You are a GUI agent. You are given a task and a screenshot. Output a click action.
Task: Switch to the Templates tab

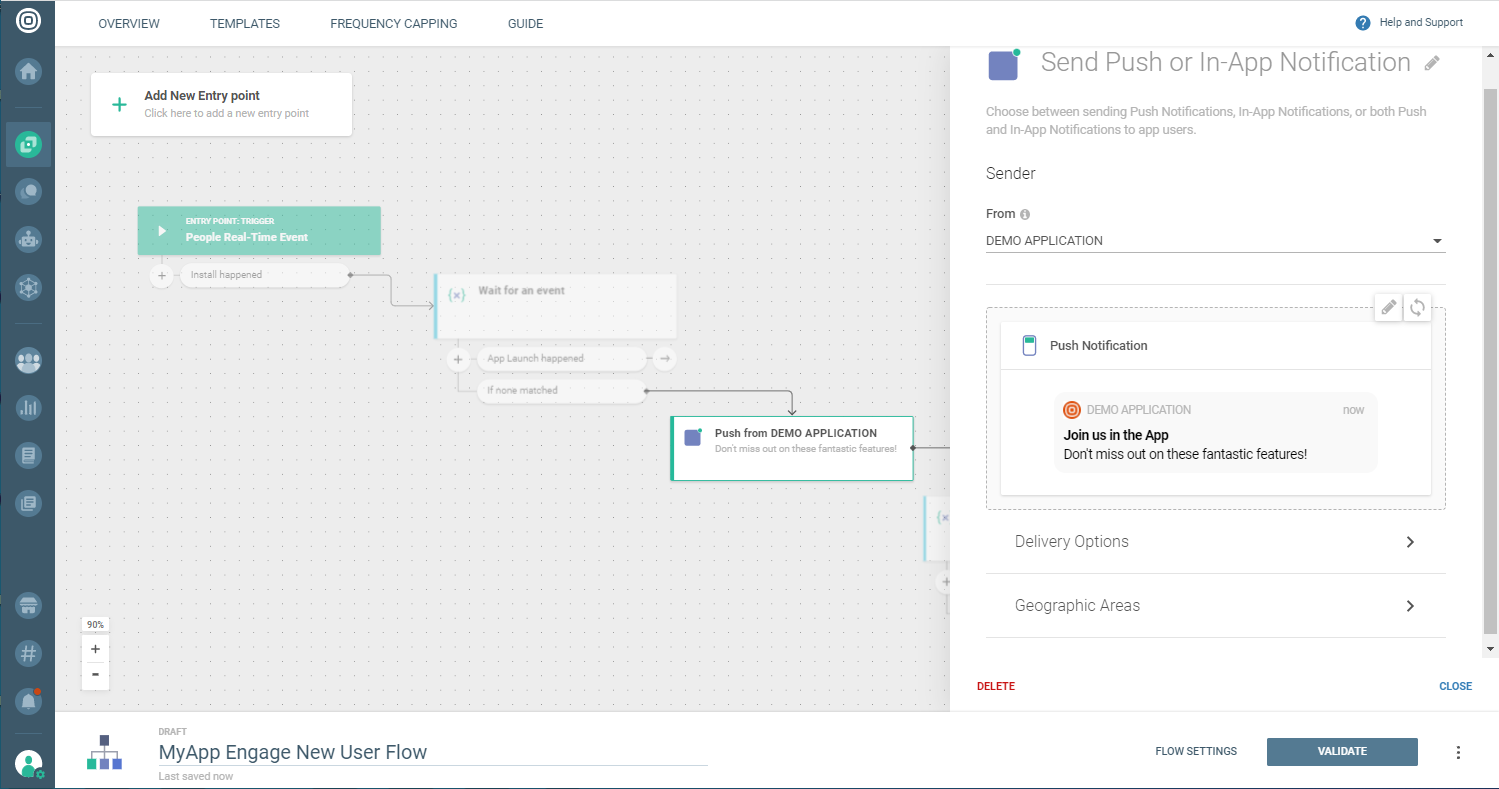point(245,24)
